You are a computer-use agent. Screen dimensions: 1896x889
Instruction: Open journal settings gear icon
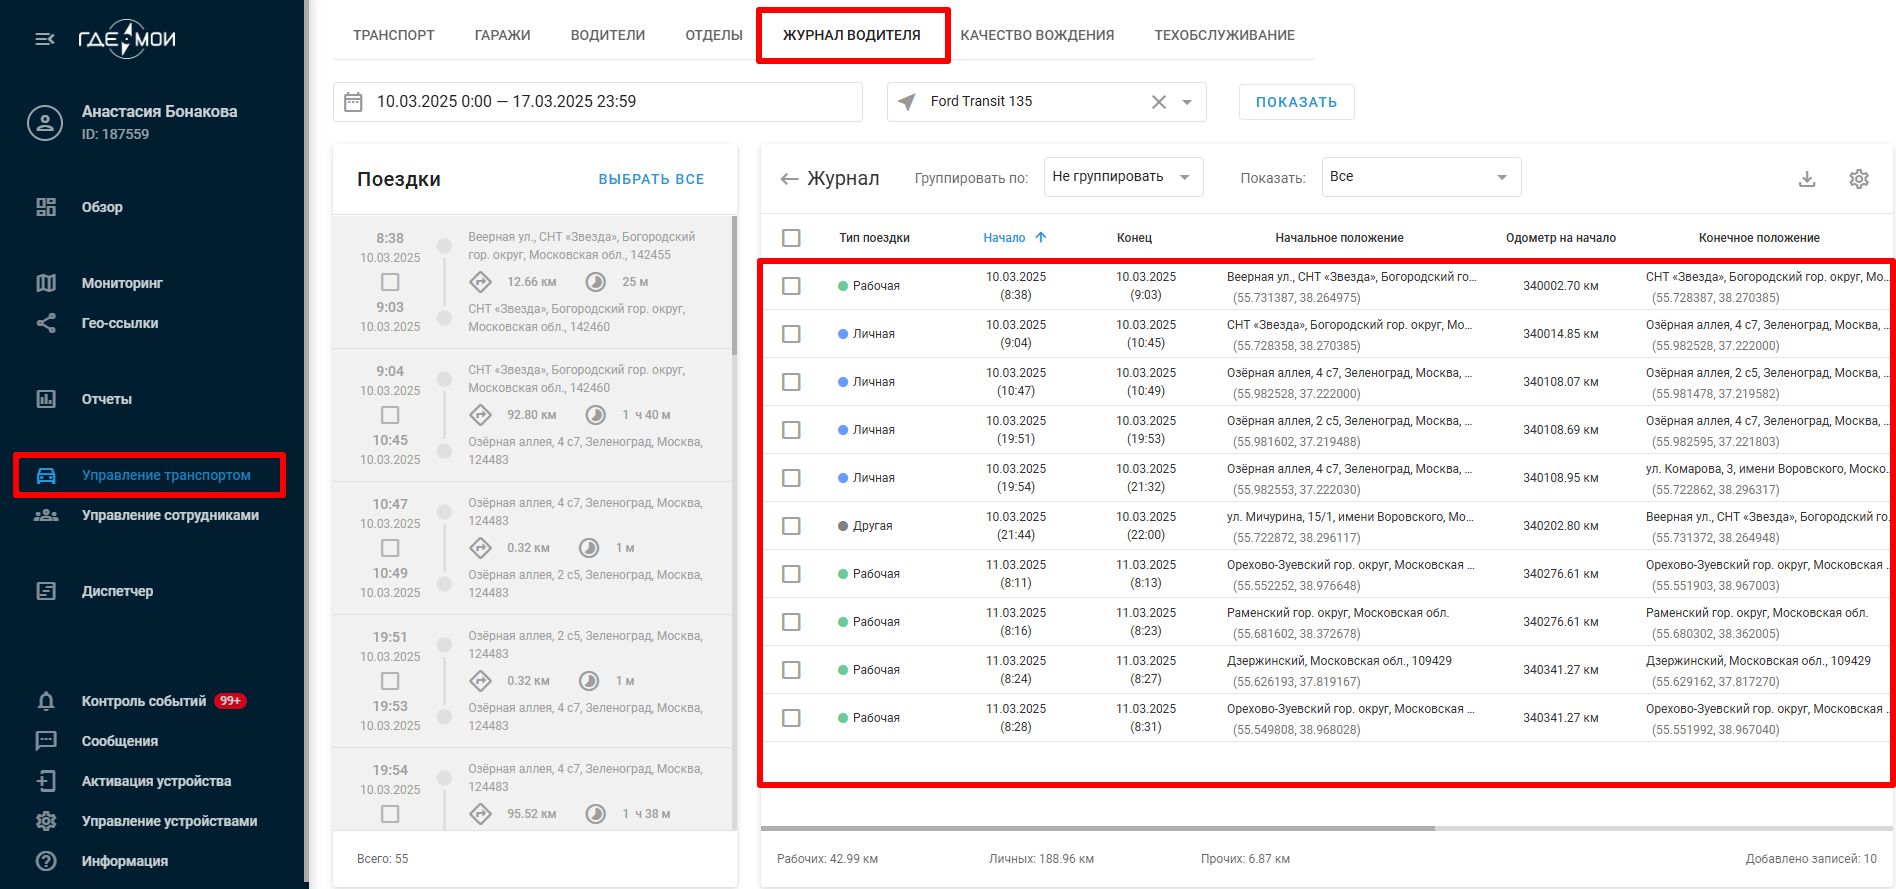[x=1858, y=179]
